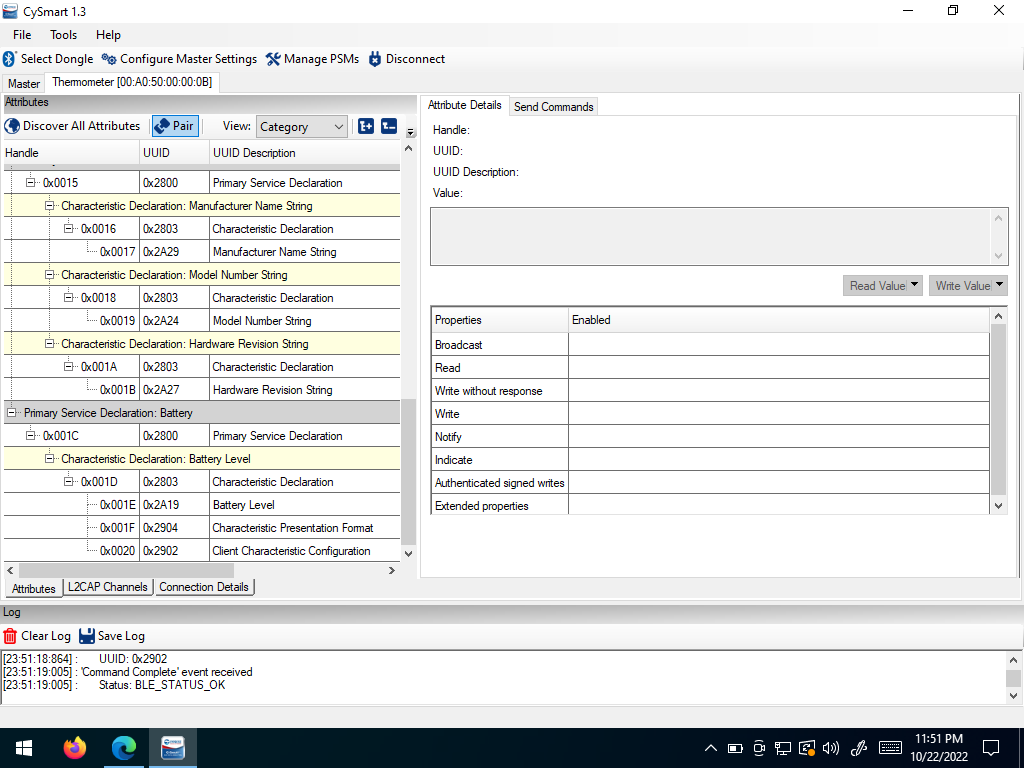Image resolution: width=1024 pixels, height=768 pixels.
Task: Select Manufacturer Name String row 0x0017
Action: (x=202, y=251)
